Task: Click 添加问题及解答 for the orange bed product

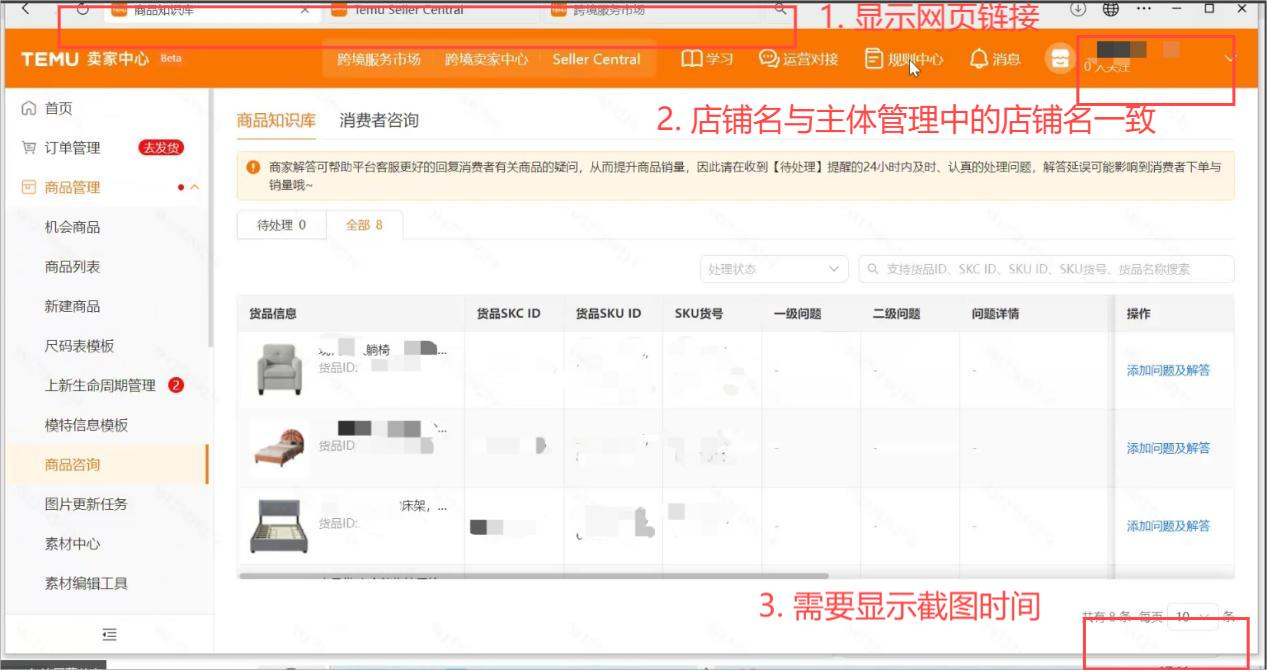Action: (1168, 448)
